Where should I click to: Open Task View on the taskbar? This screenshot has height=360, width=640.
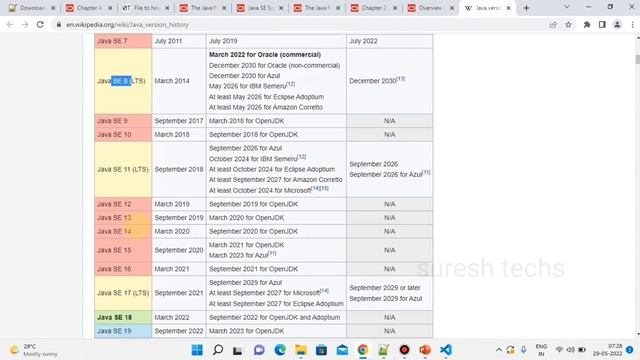click(x=238, y=350)
